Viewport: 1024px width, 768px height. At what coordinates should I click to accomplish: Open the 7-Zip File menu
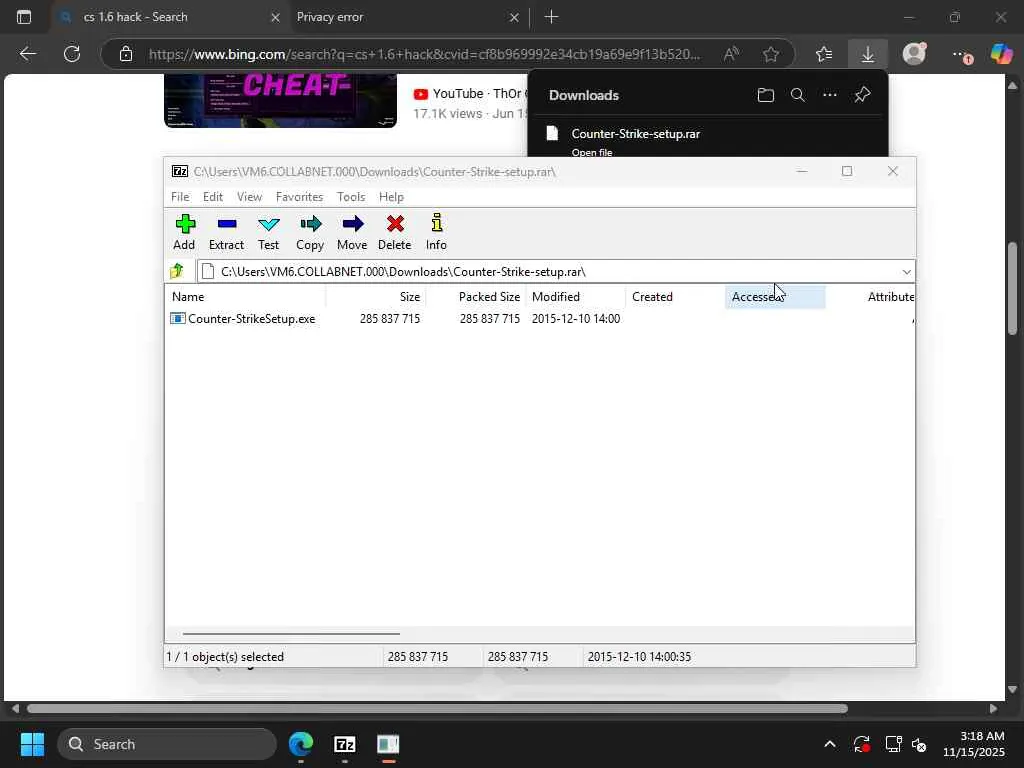180,197
